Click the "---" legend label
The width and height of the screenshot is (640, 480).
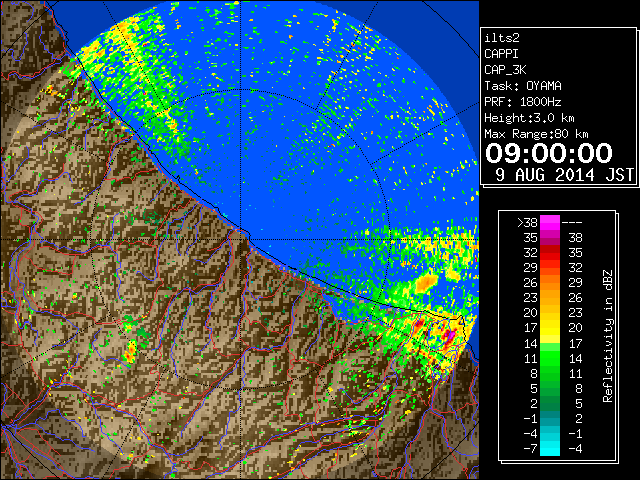pos(572,222)
